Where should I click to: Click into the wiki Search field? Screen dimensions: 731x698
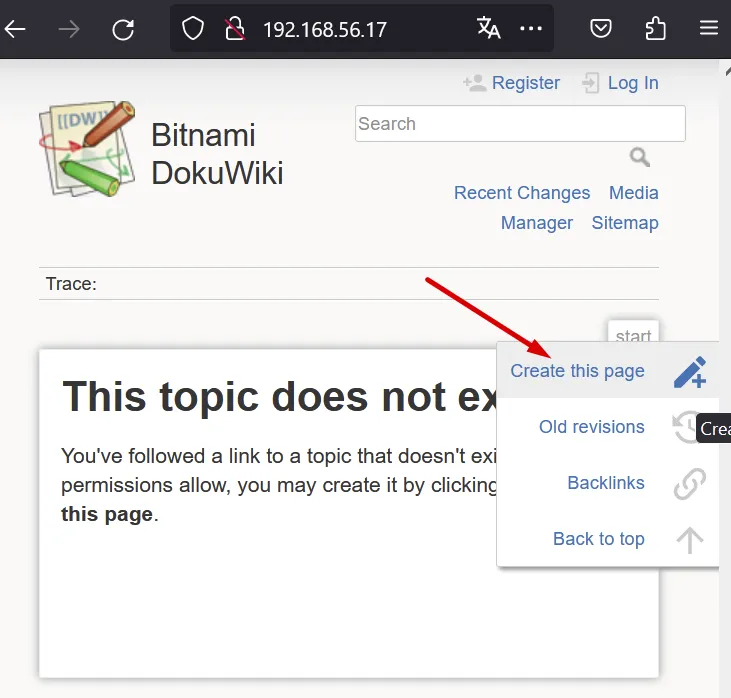(x=519, y=124)
